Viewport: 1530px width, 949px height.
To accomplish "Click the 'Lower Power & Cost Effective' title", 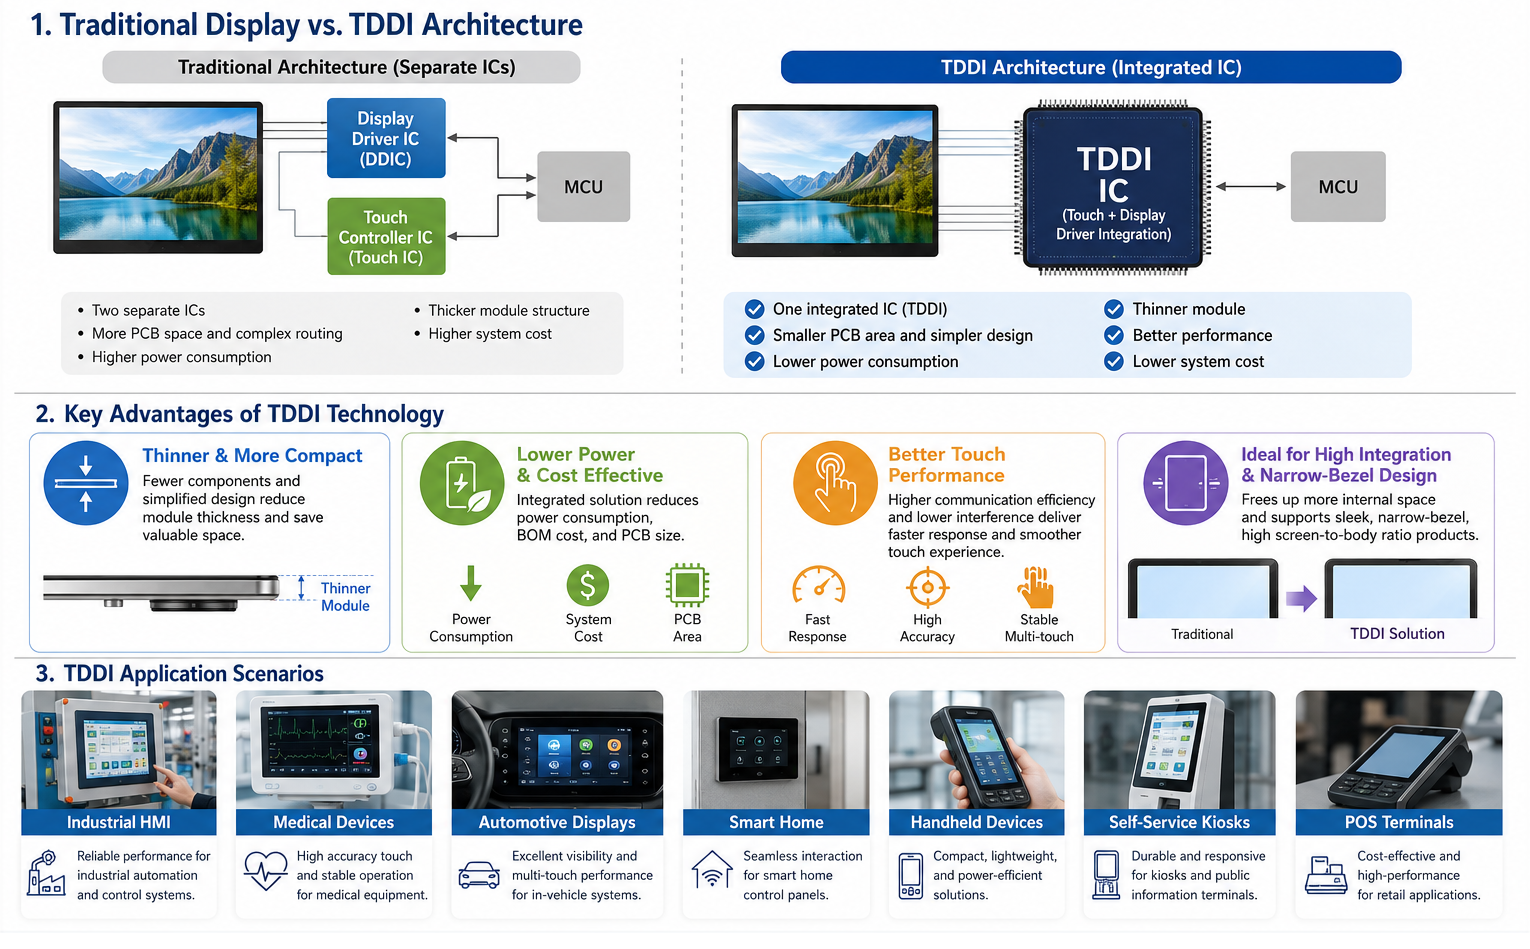I will (590, 465).
